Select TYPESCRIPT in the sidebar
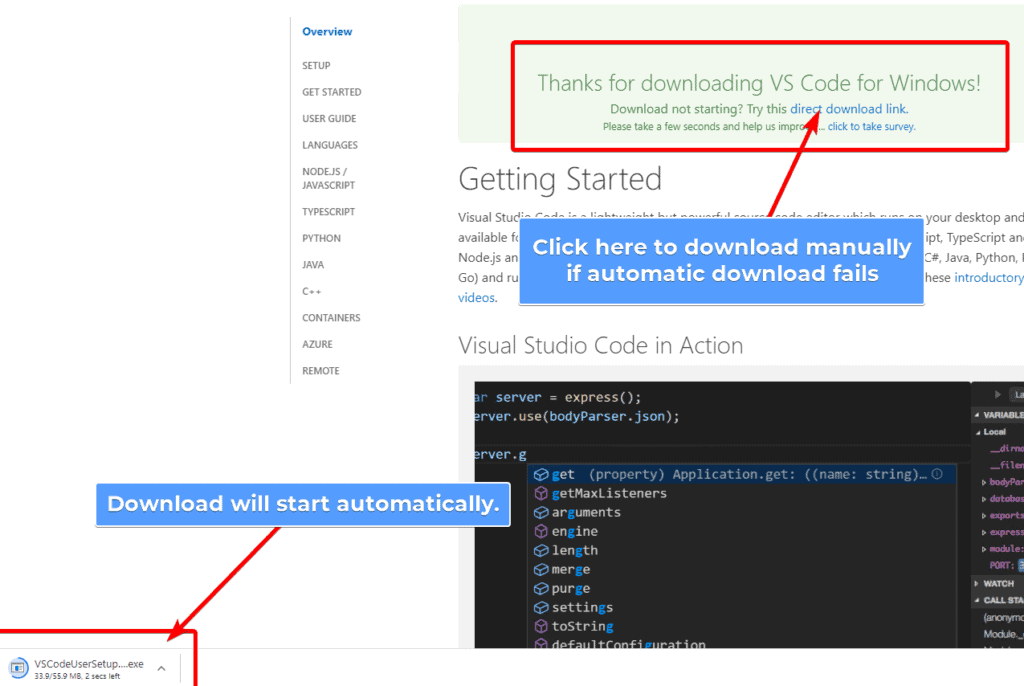Image resolution: width=1024 pixels, height=686 pixels. pos(328,212)
